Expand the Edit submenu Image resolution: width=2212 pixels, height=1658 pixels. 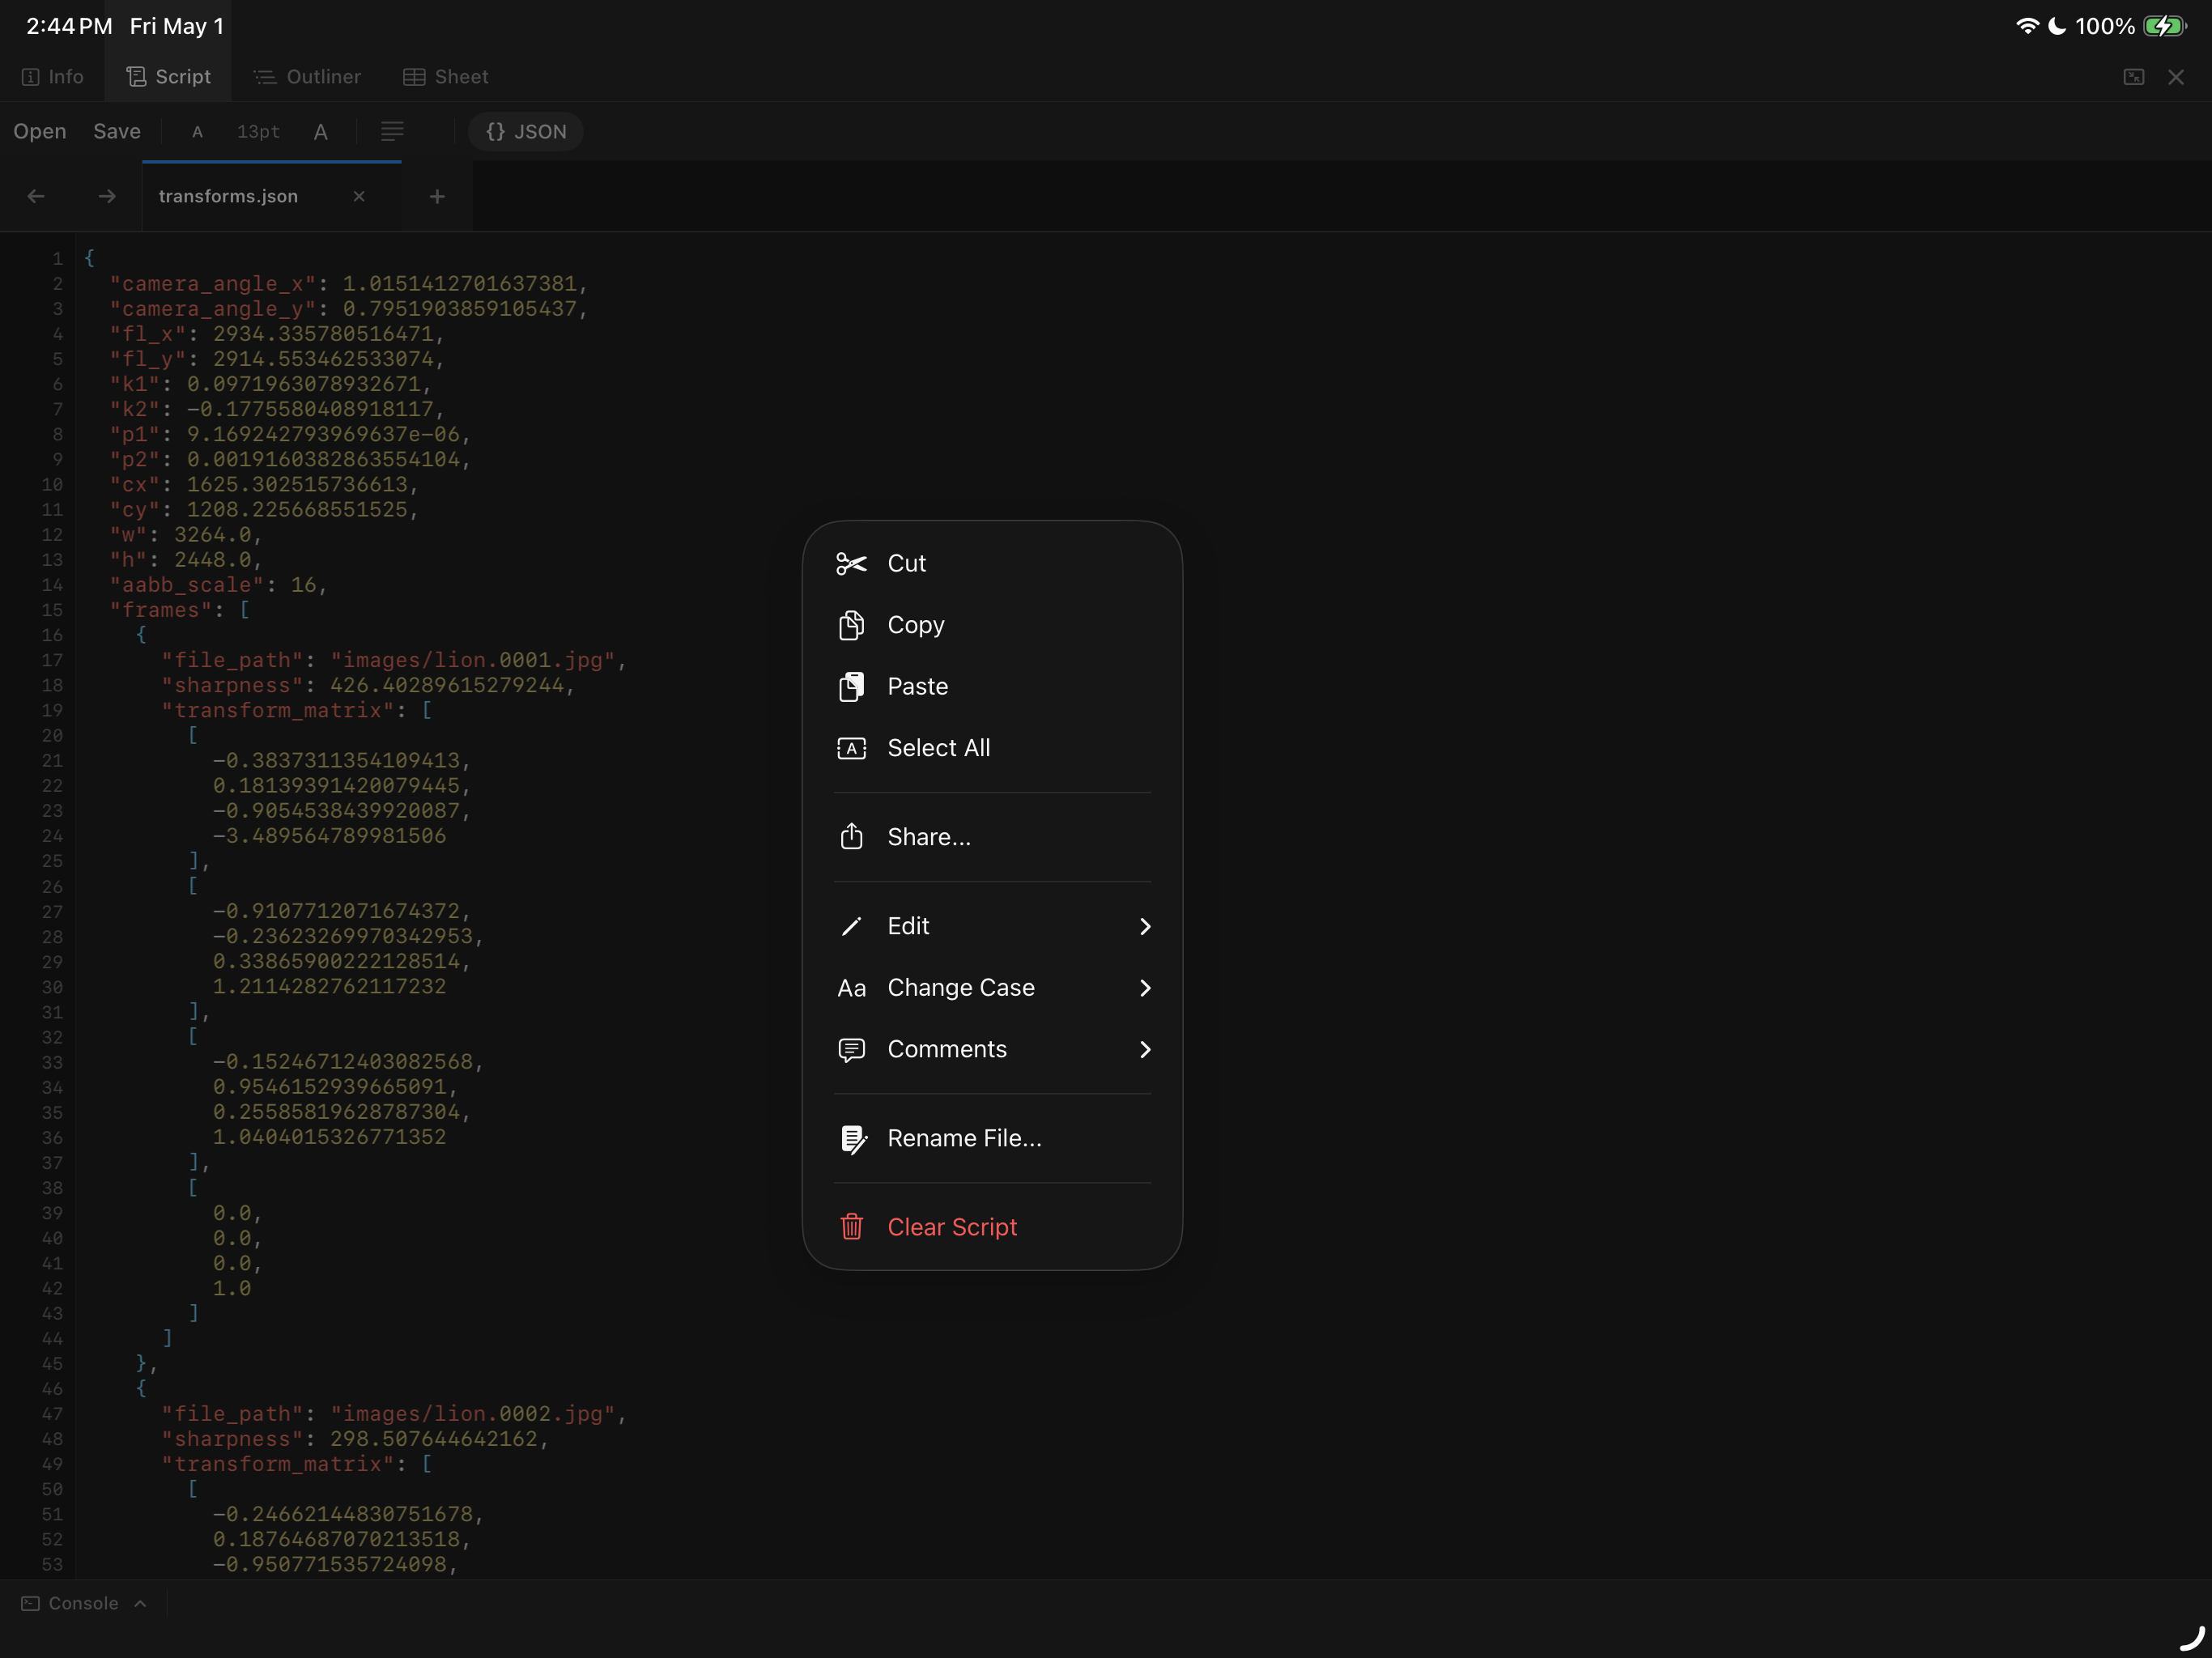992,926
